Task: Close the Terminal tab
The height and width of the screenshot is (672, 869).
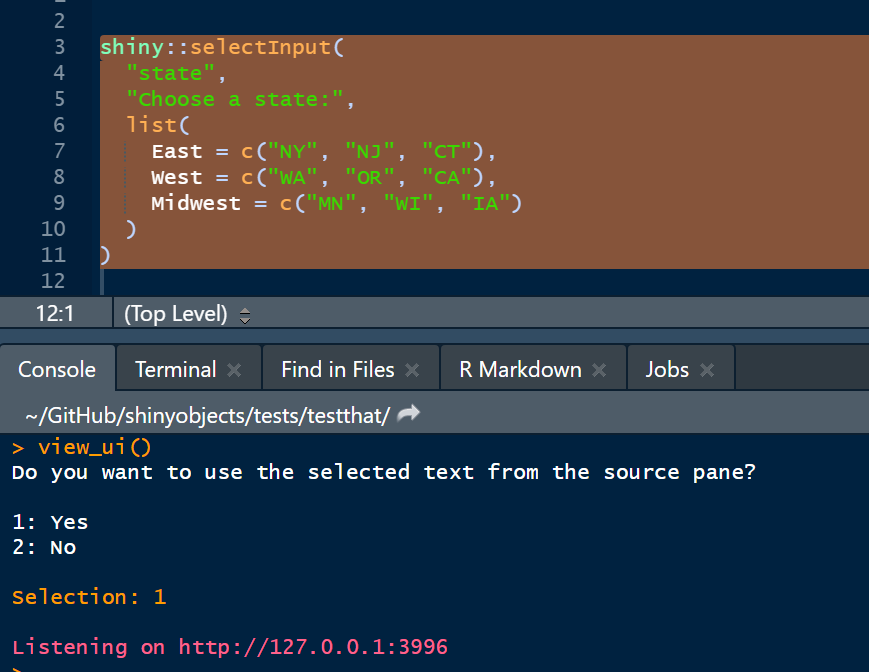Action: point(234,370)
